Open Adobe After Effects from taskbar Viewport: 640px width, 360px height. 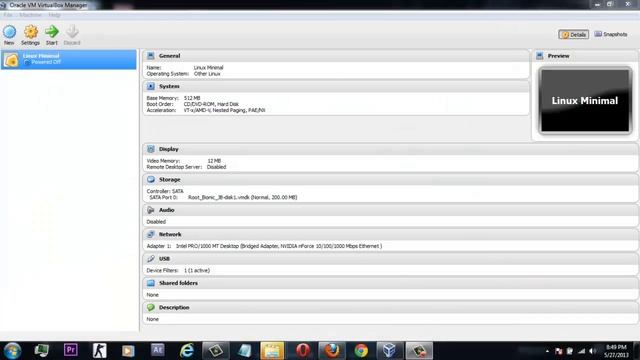(158, 350)
